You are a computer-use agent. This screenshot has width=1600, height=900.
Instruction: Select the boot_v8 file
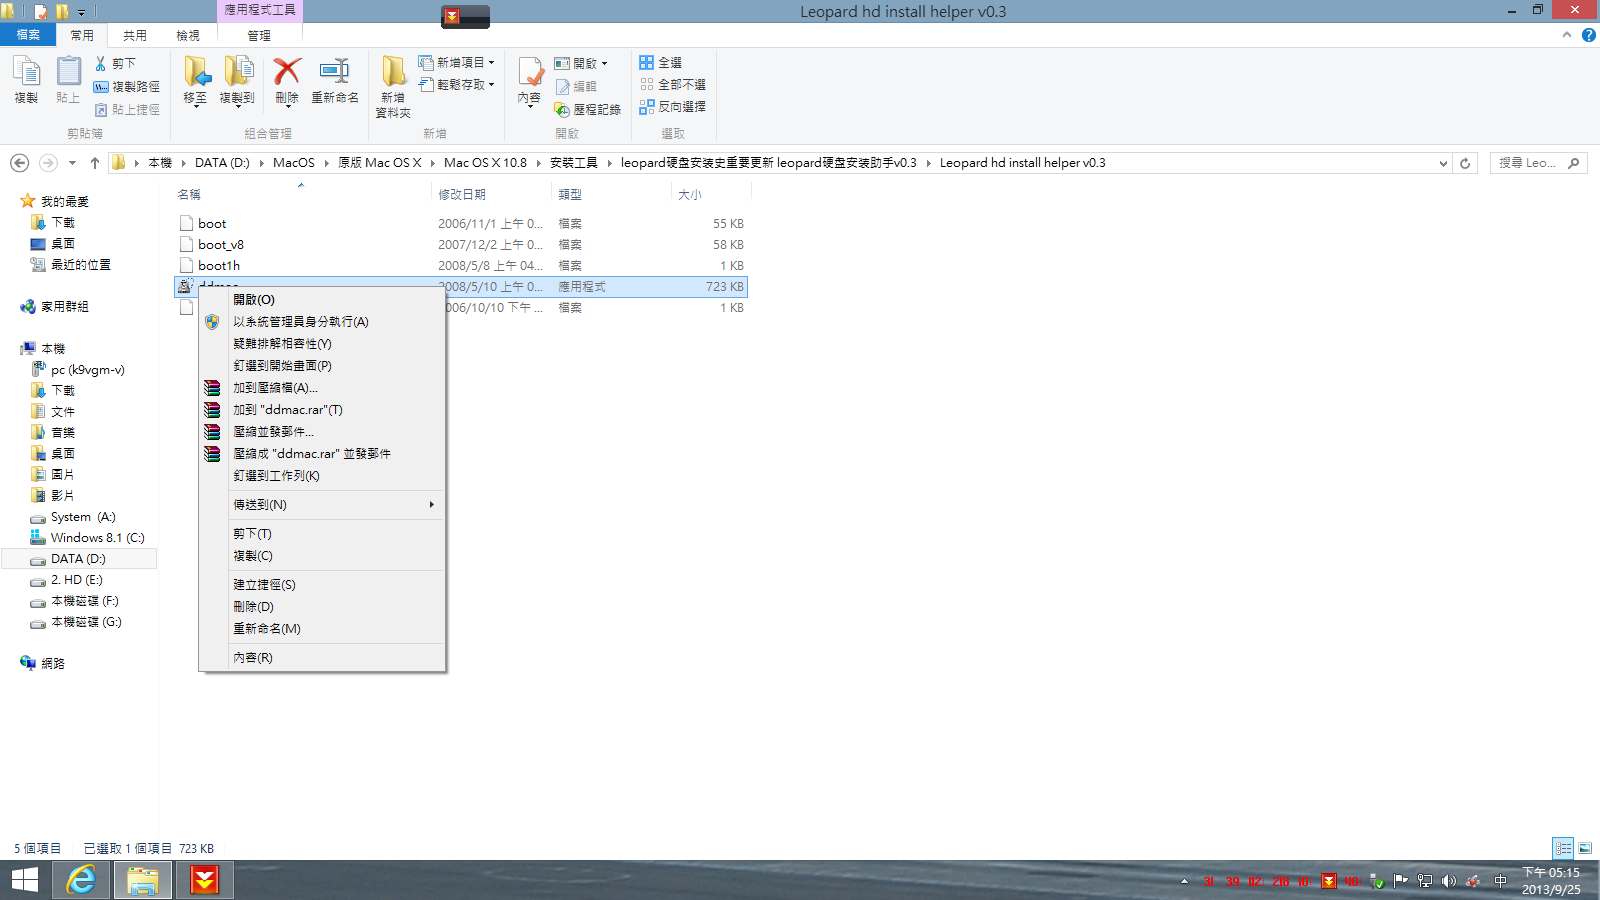tap(460, 245)
